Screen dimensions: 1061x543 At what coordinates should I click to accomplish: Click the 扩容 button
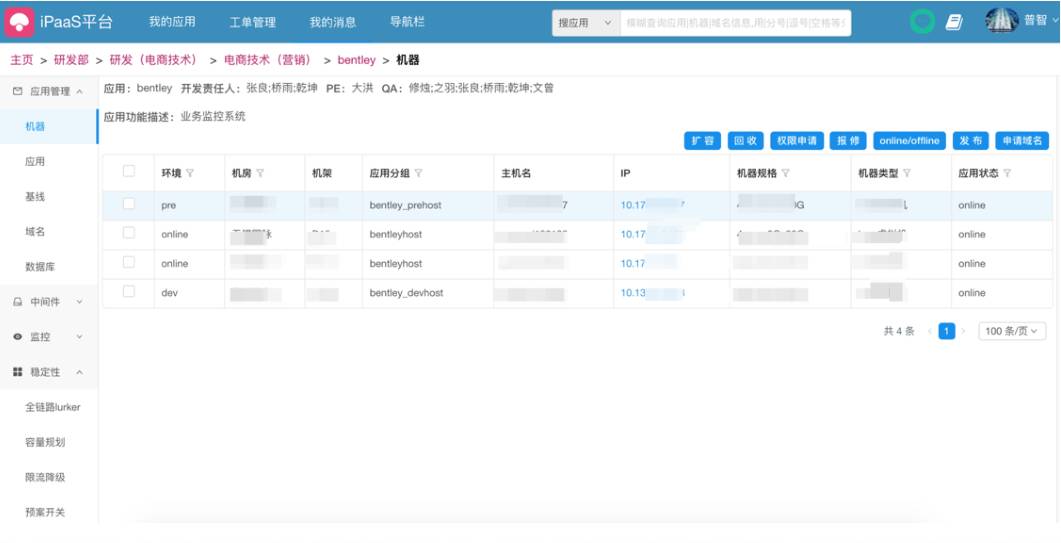coord(703,141)
